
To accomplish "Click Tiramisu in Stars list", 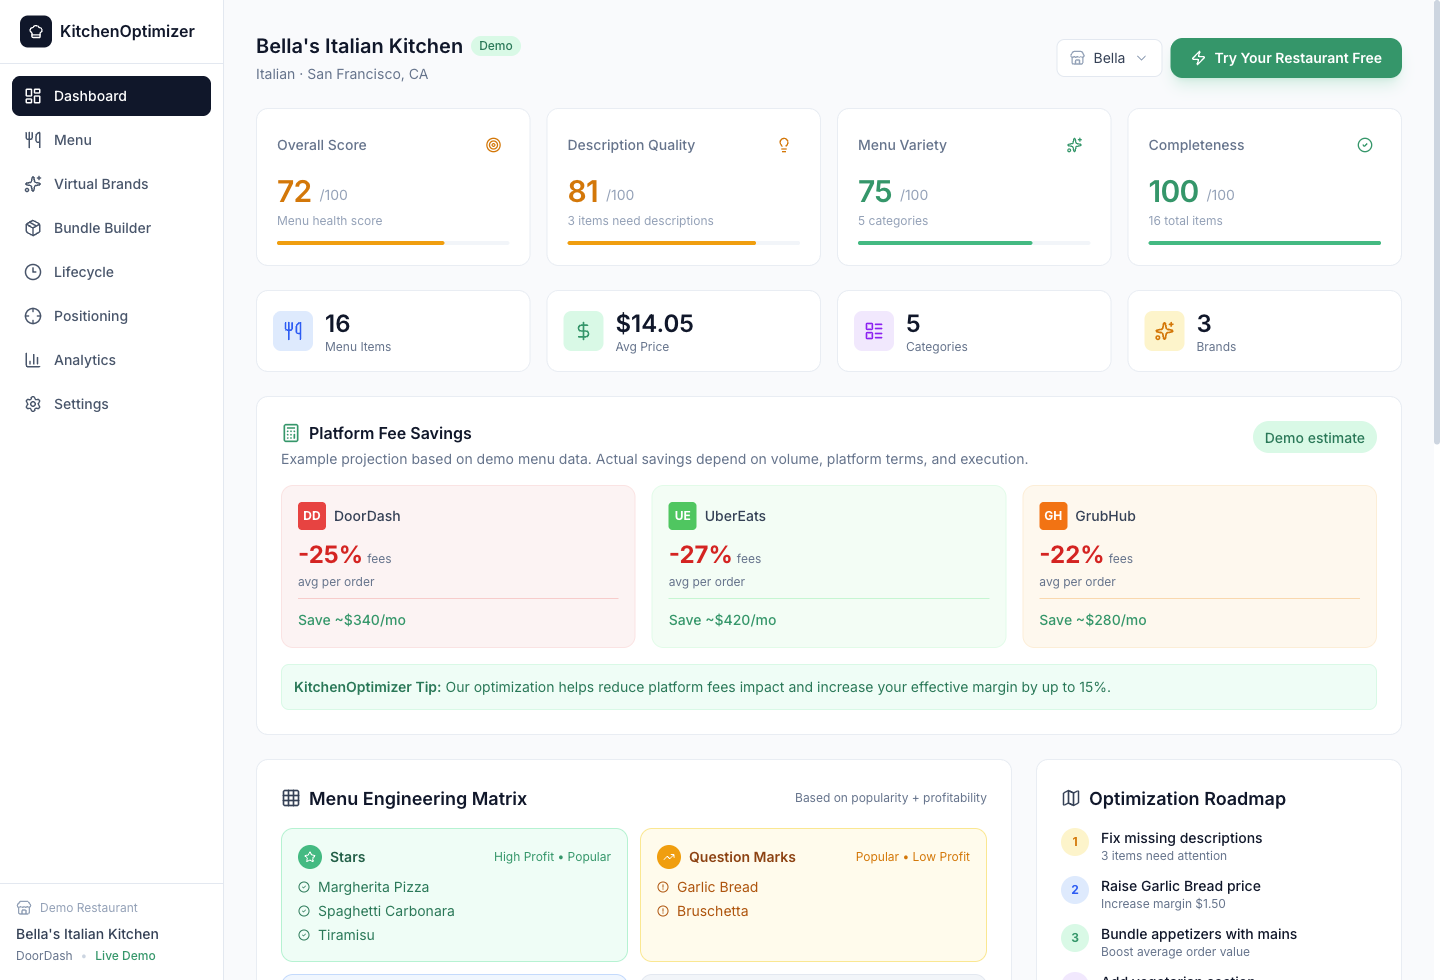I will 346,935.
